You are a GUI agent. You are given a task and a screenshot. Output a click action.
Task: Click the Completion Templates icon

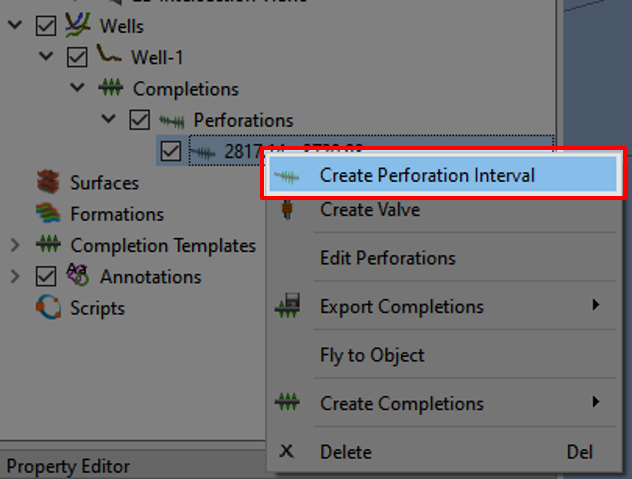[x=48, y=245]
